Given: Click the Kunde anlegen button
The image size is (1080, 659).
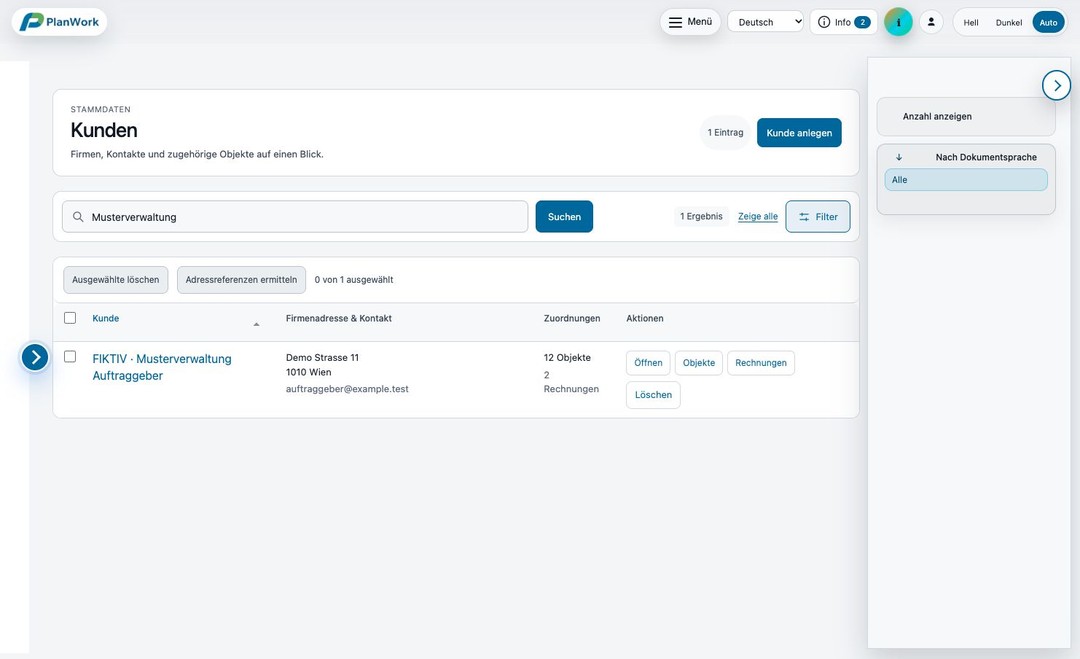Looking at the screenshot, I should pyautogui.click(x=799, y=133).
